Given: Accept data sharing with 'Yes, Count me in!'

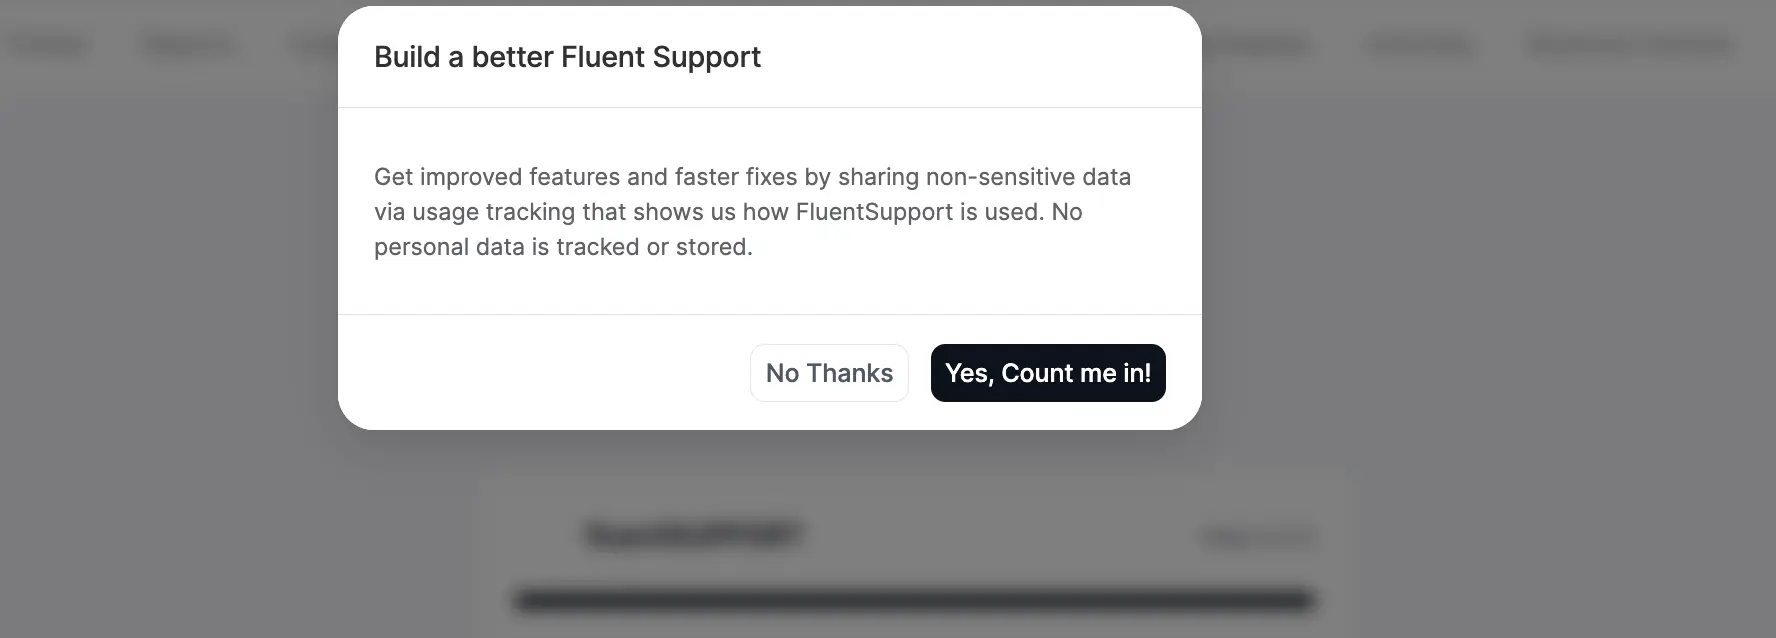Looking at the screenshot, I should (x=1047, y=372).
